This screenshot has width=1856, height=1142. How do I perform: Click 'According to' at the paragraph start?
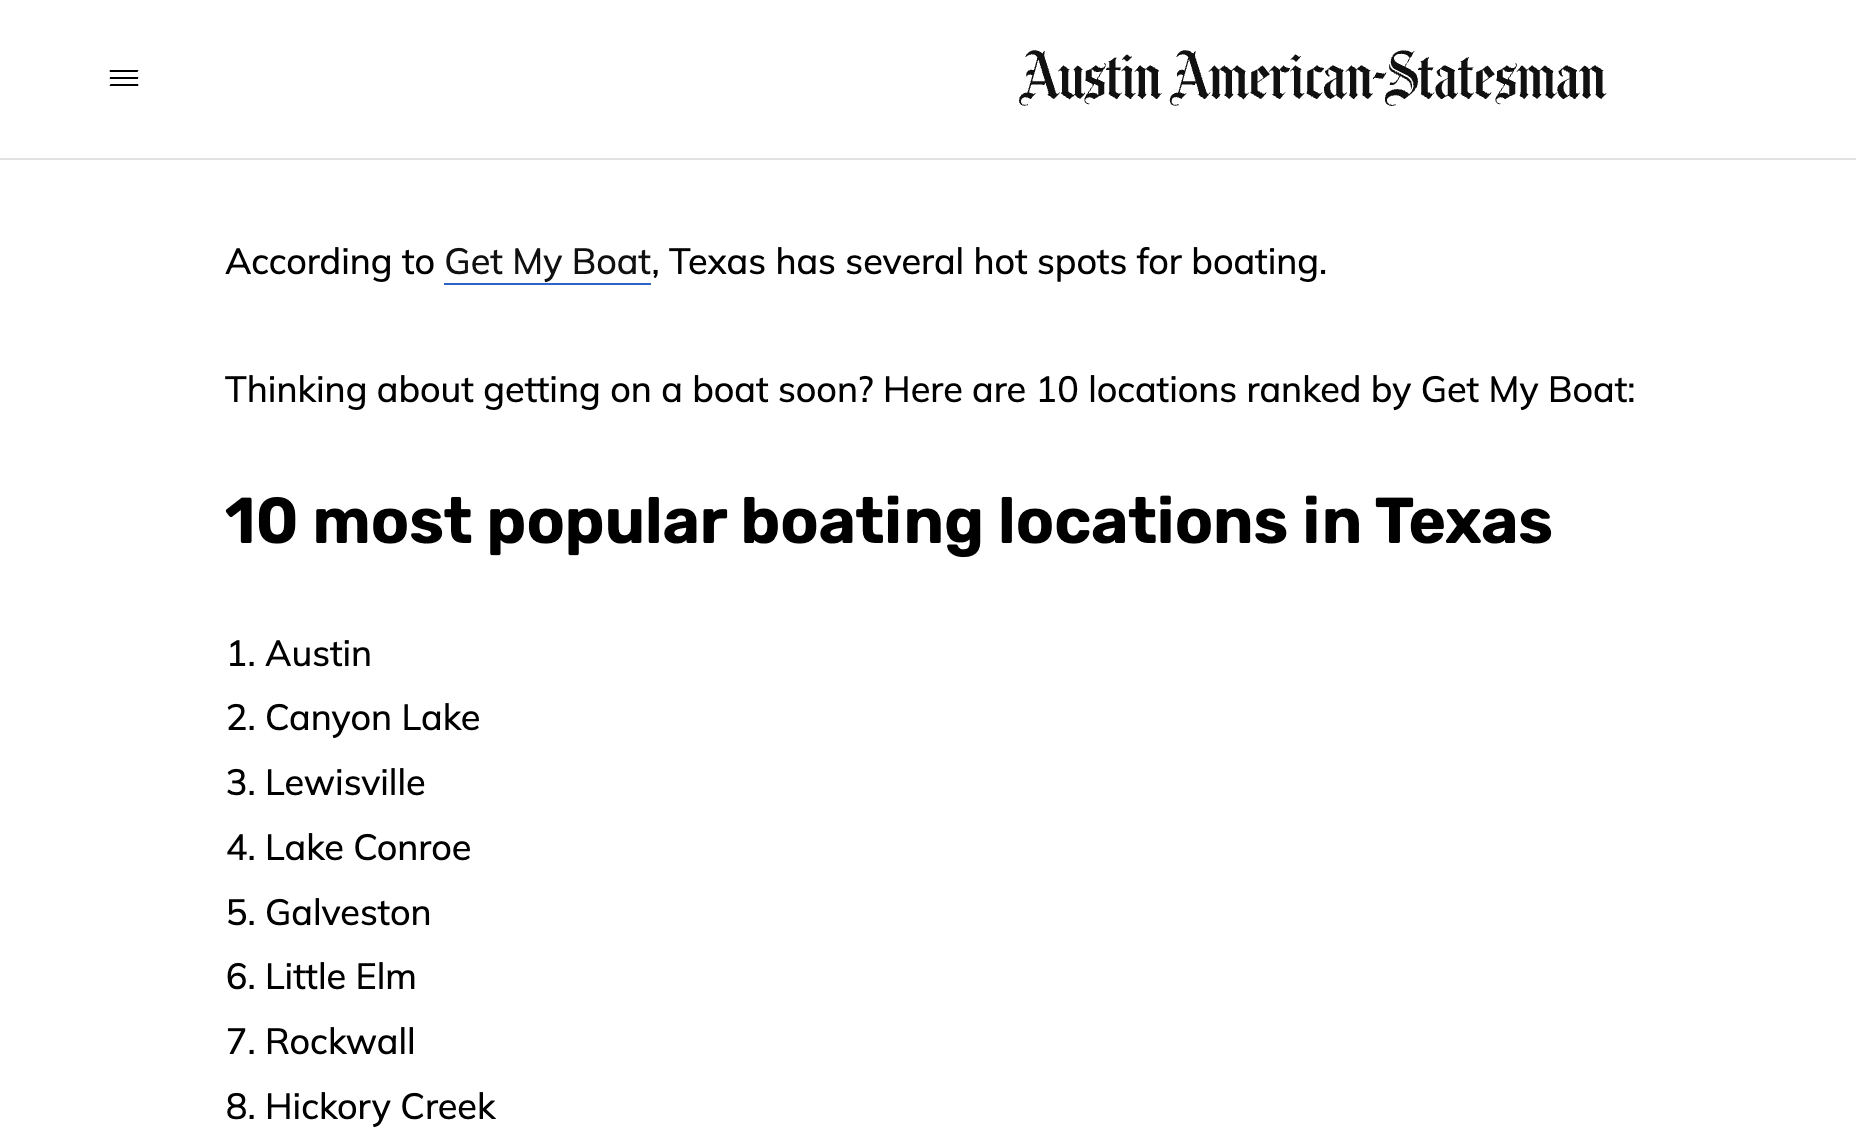click(x=329, y=262)
